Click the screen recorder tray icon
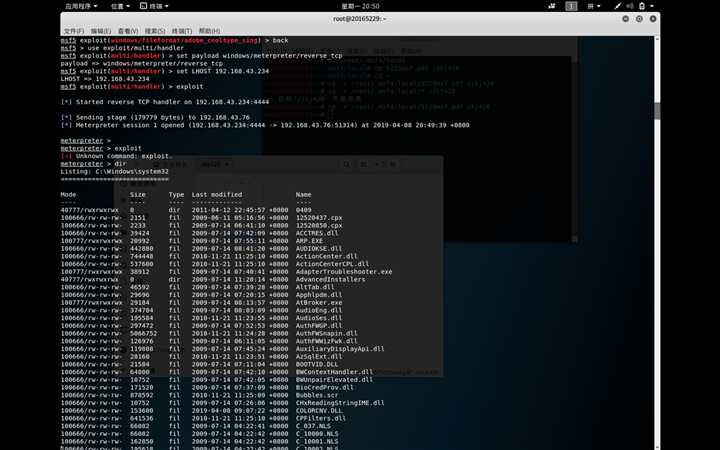 pyautogui.click(x=552, y=6)
